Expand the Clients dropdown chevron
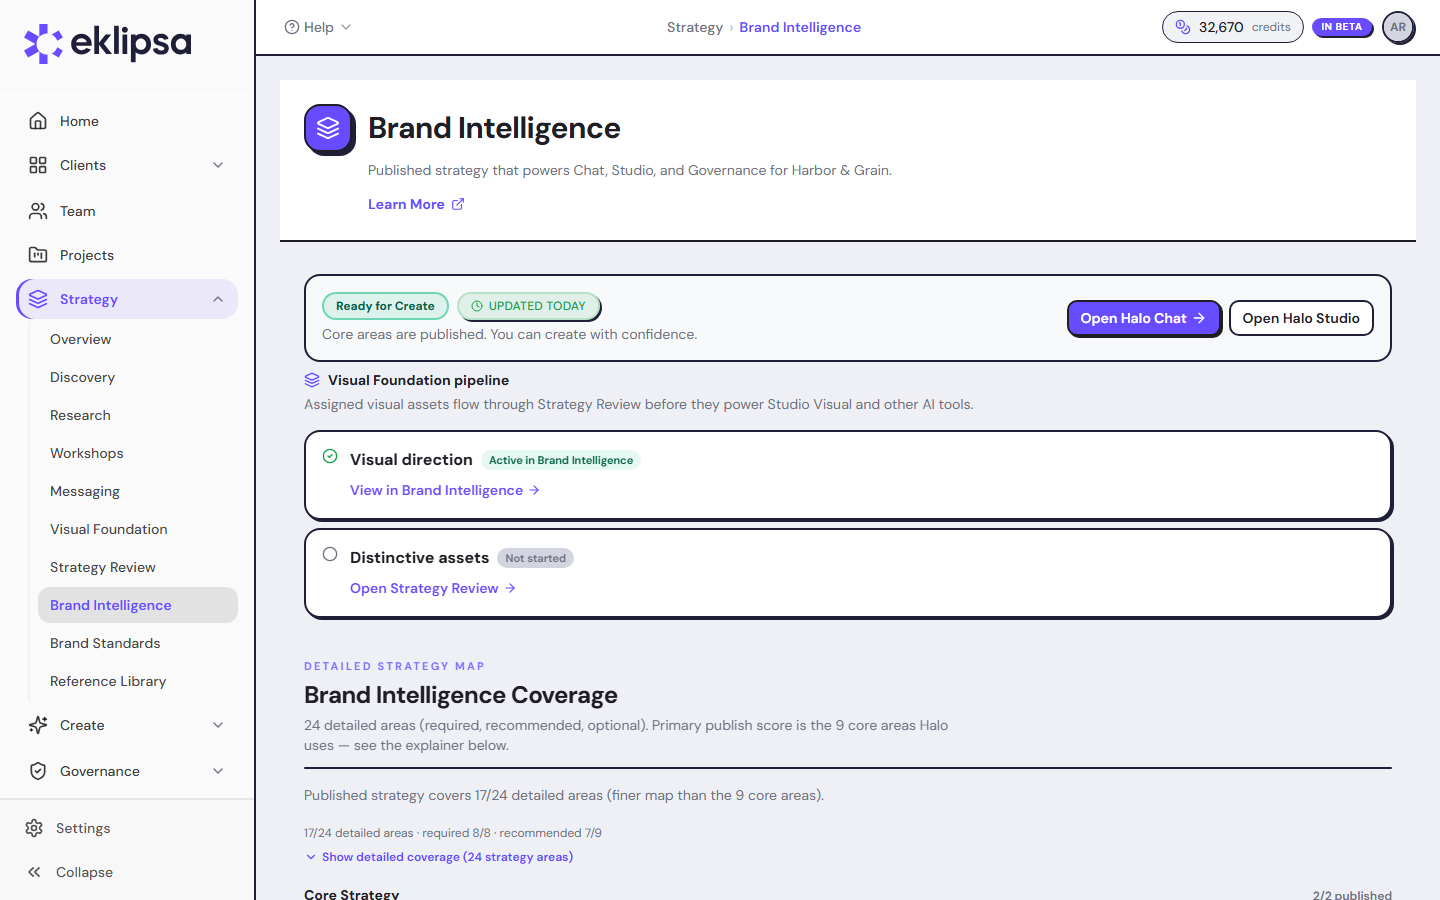The width and height of the screenshot is (1440, 900). 218,165
